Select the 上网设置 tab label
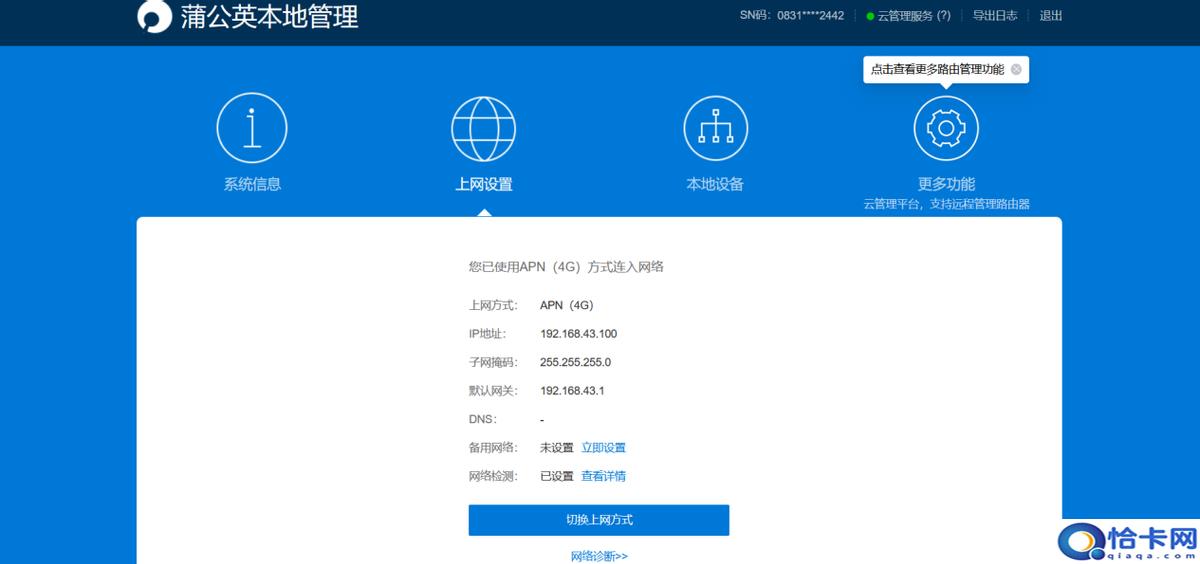 (x=484, y=184)
